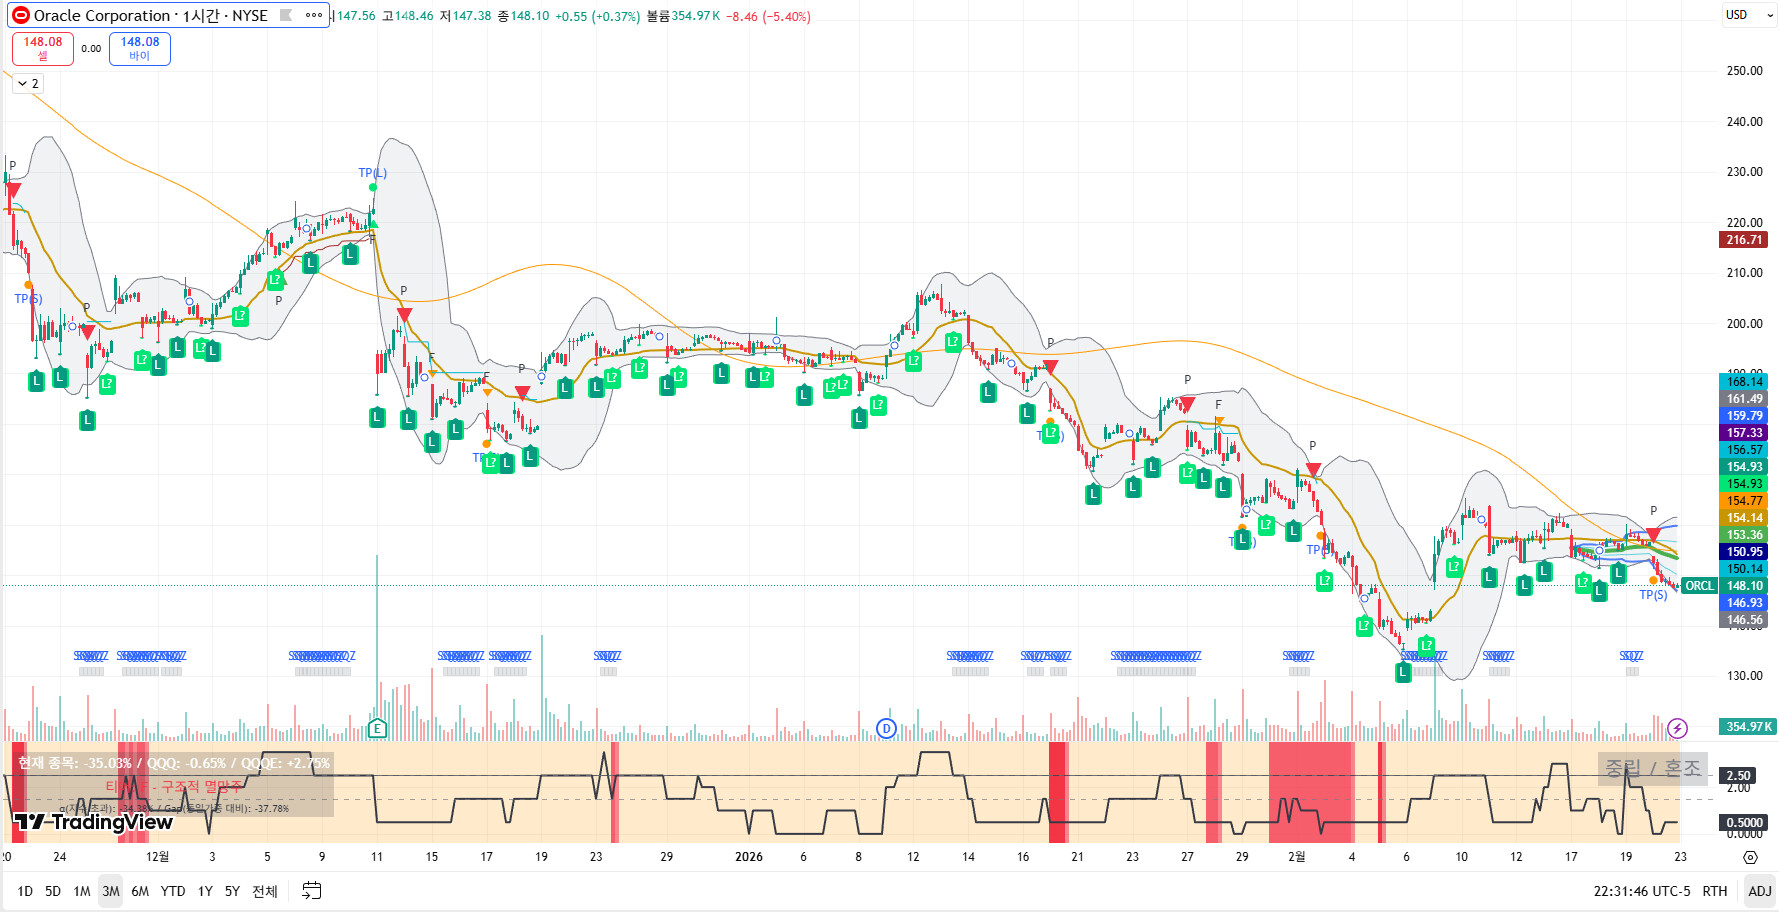This screenshot has height=912, width=1779.
Task: Click the 146.93 blue price label
Action: [x=1744, y=603]
